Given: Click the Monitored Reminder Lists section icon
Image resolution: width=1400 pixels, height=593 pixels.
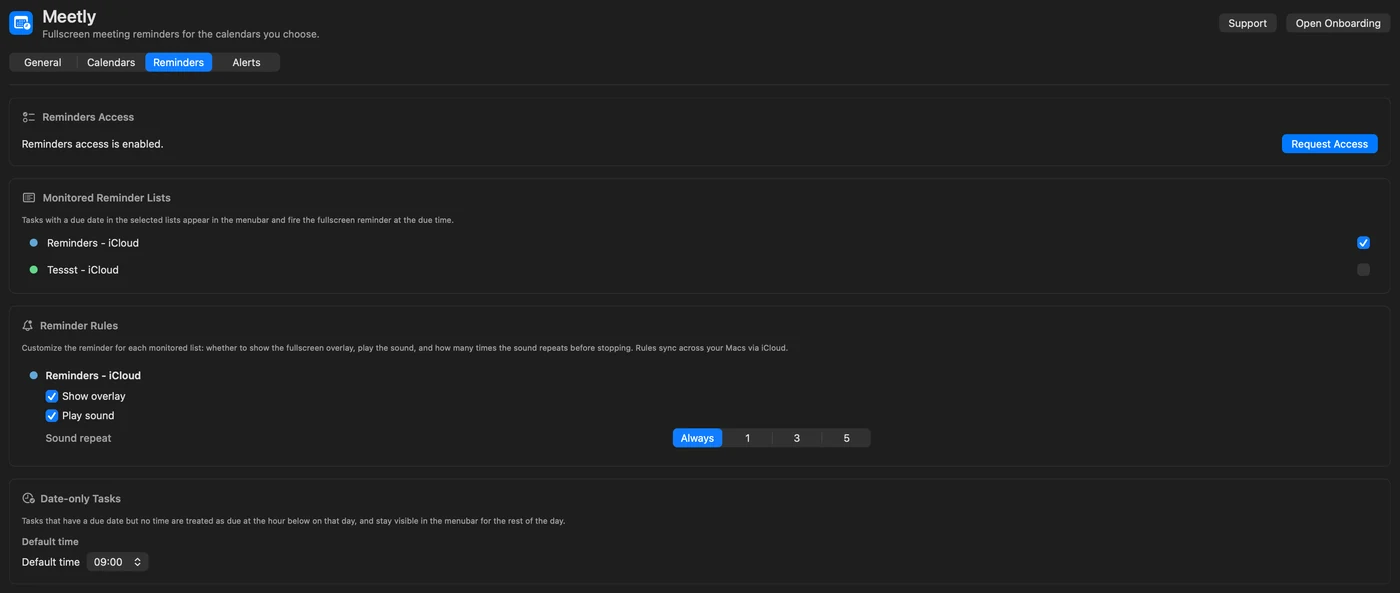Looking at the screenshot, I should coord(28,198).
